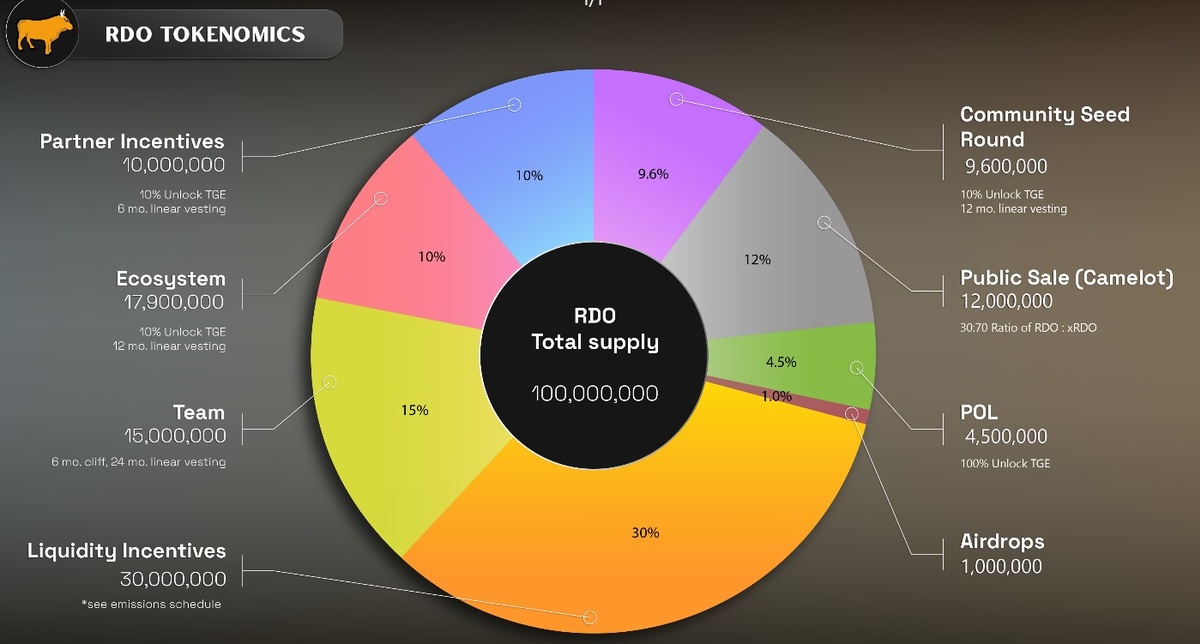Image resolution: width=1200 pixels, height=644 pixels.
Task: Click the marker circle on the gray 12% slice
Action: click(825, 222)
